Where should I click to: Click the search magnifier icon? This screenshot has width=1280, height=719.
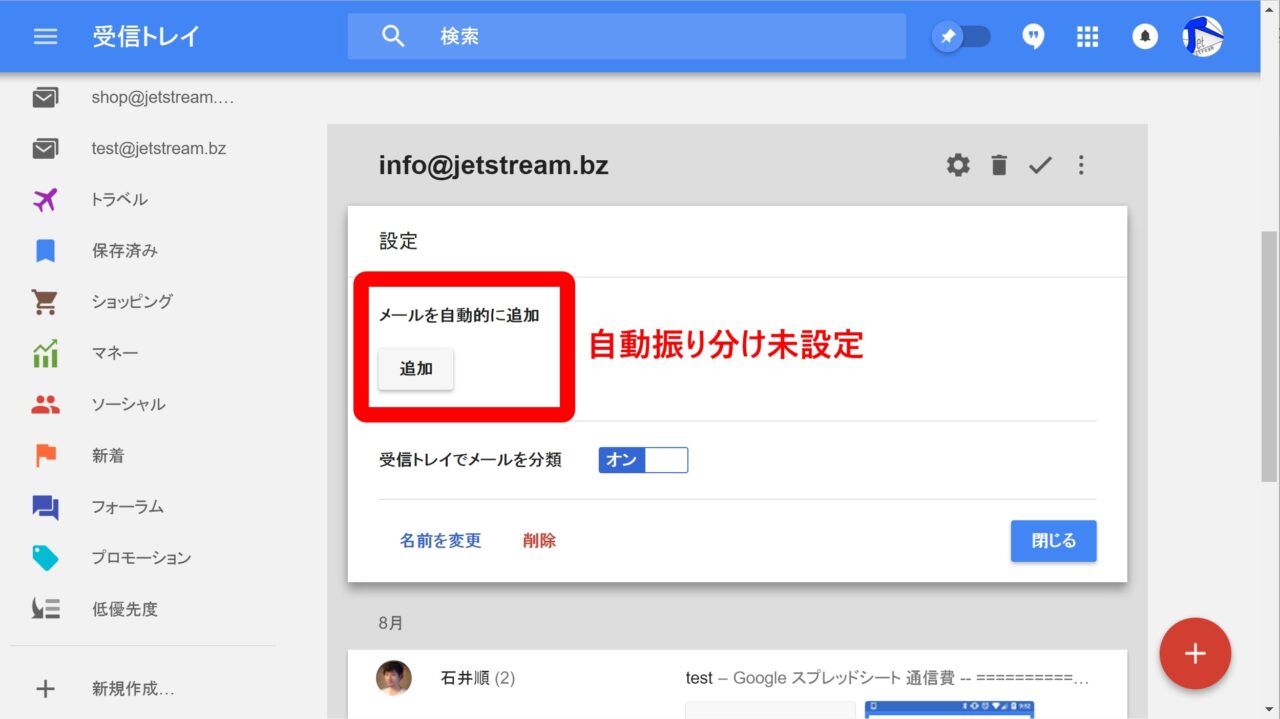(x=393, y=37)
